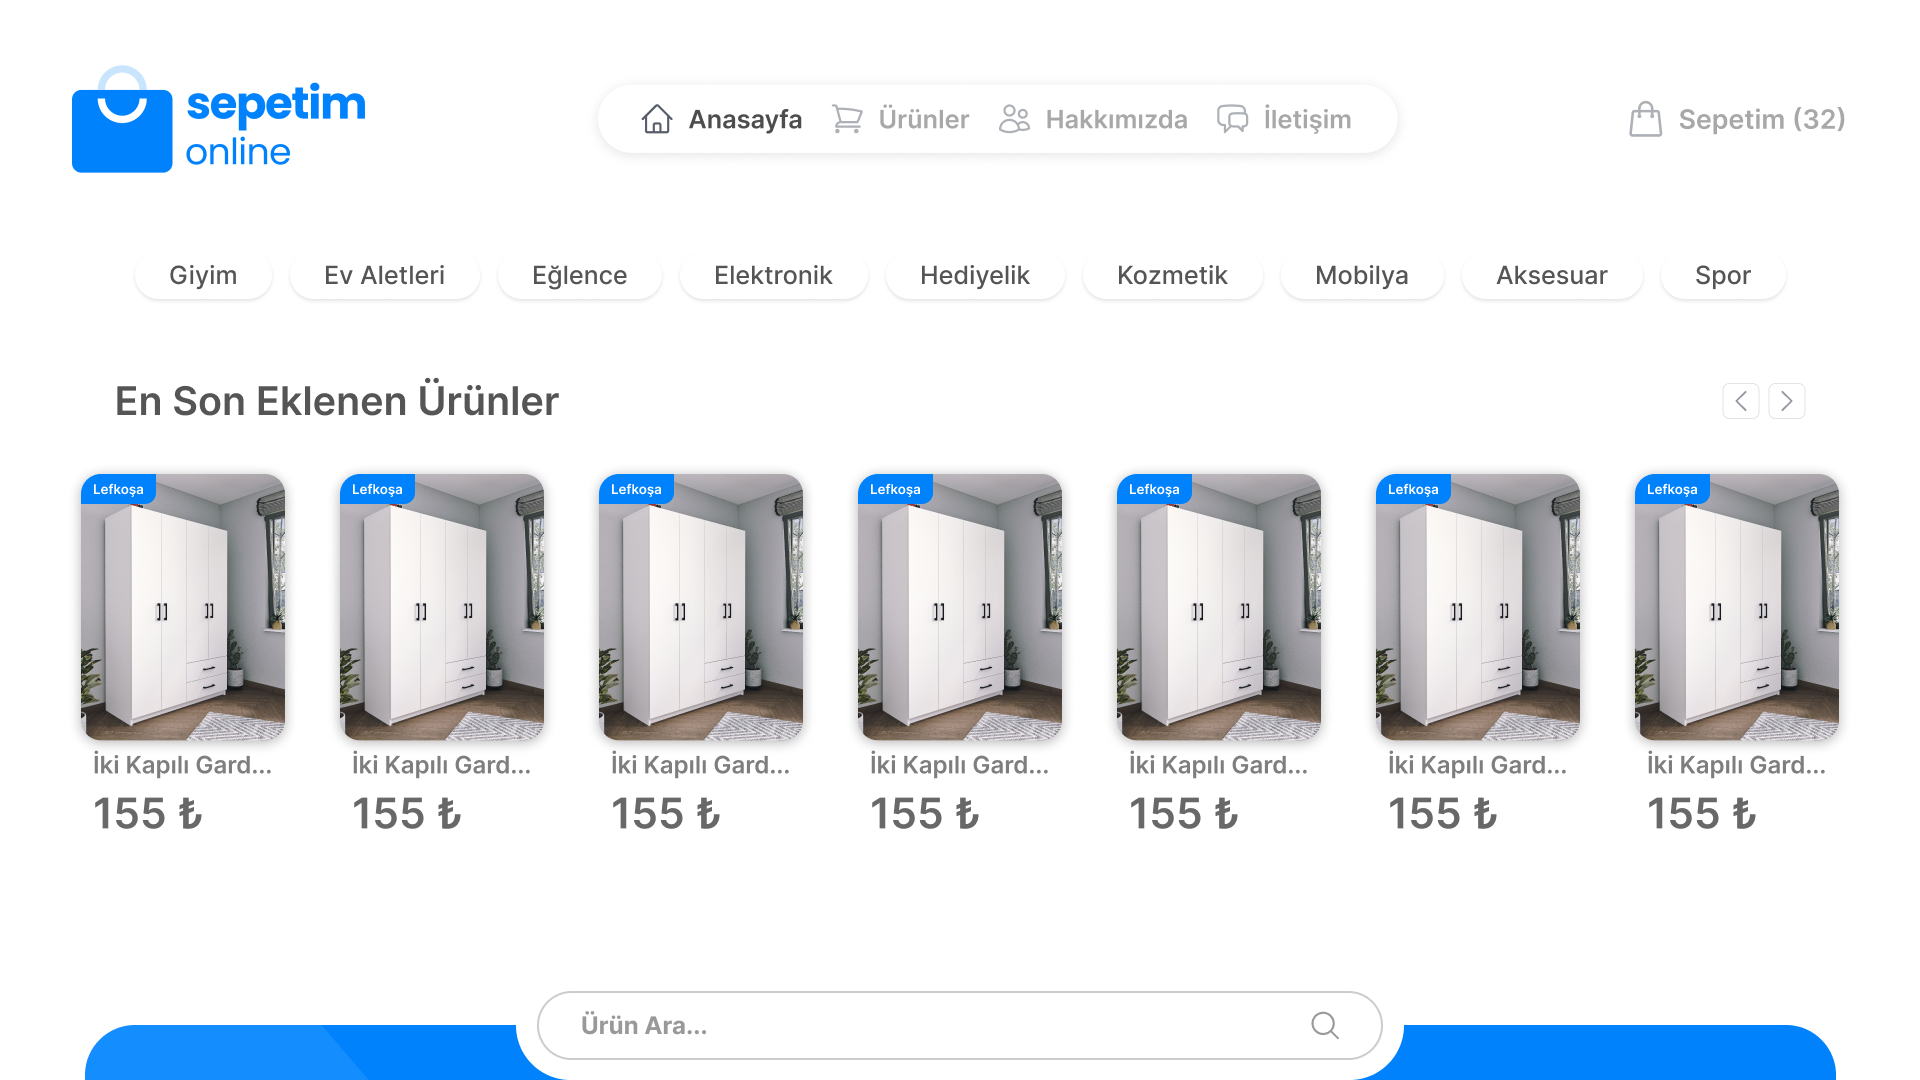This screenshot has height=1080, width=1920.
Task: Open the Sepetim shopping bag icon
Action: click(x=1645, y=119)
